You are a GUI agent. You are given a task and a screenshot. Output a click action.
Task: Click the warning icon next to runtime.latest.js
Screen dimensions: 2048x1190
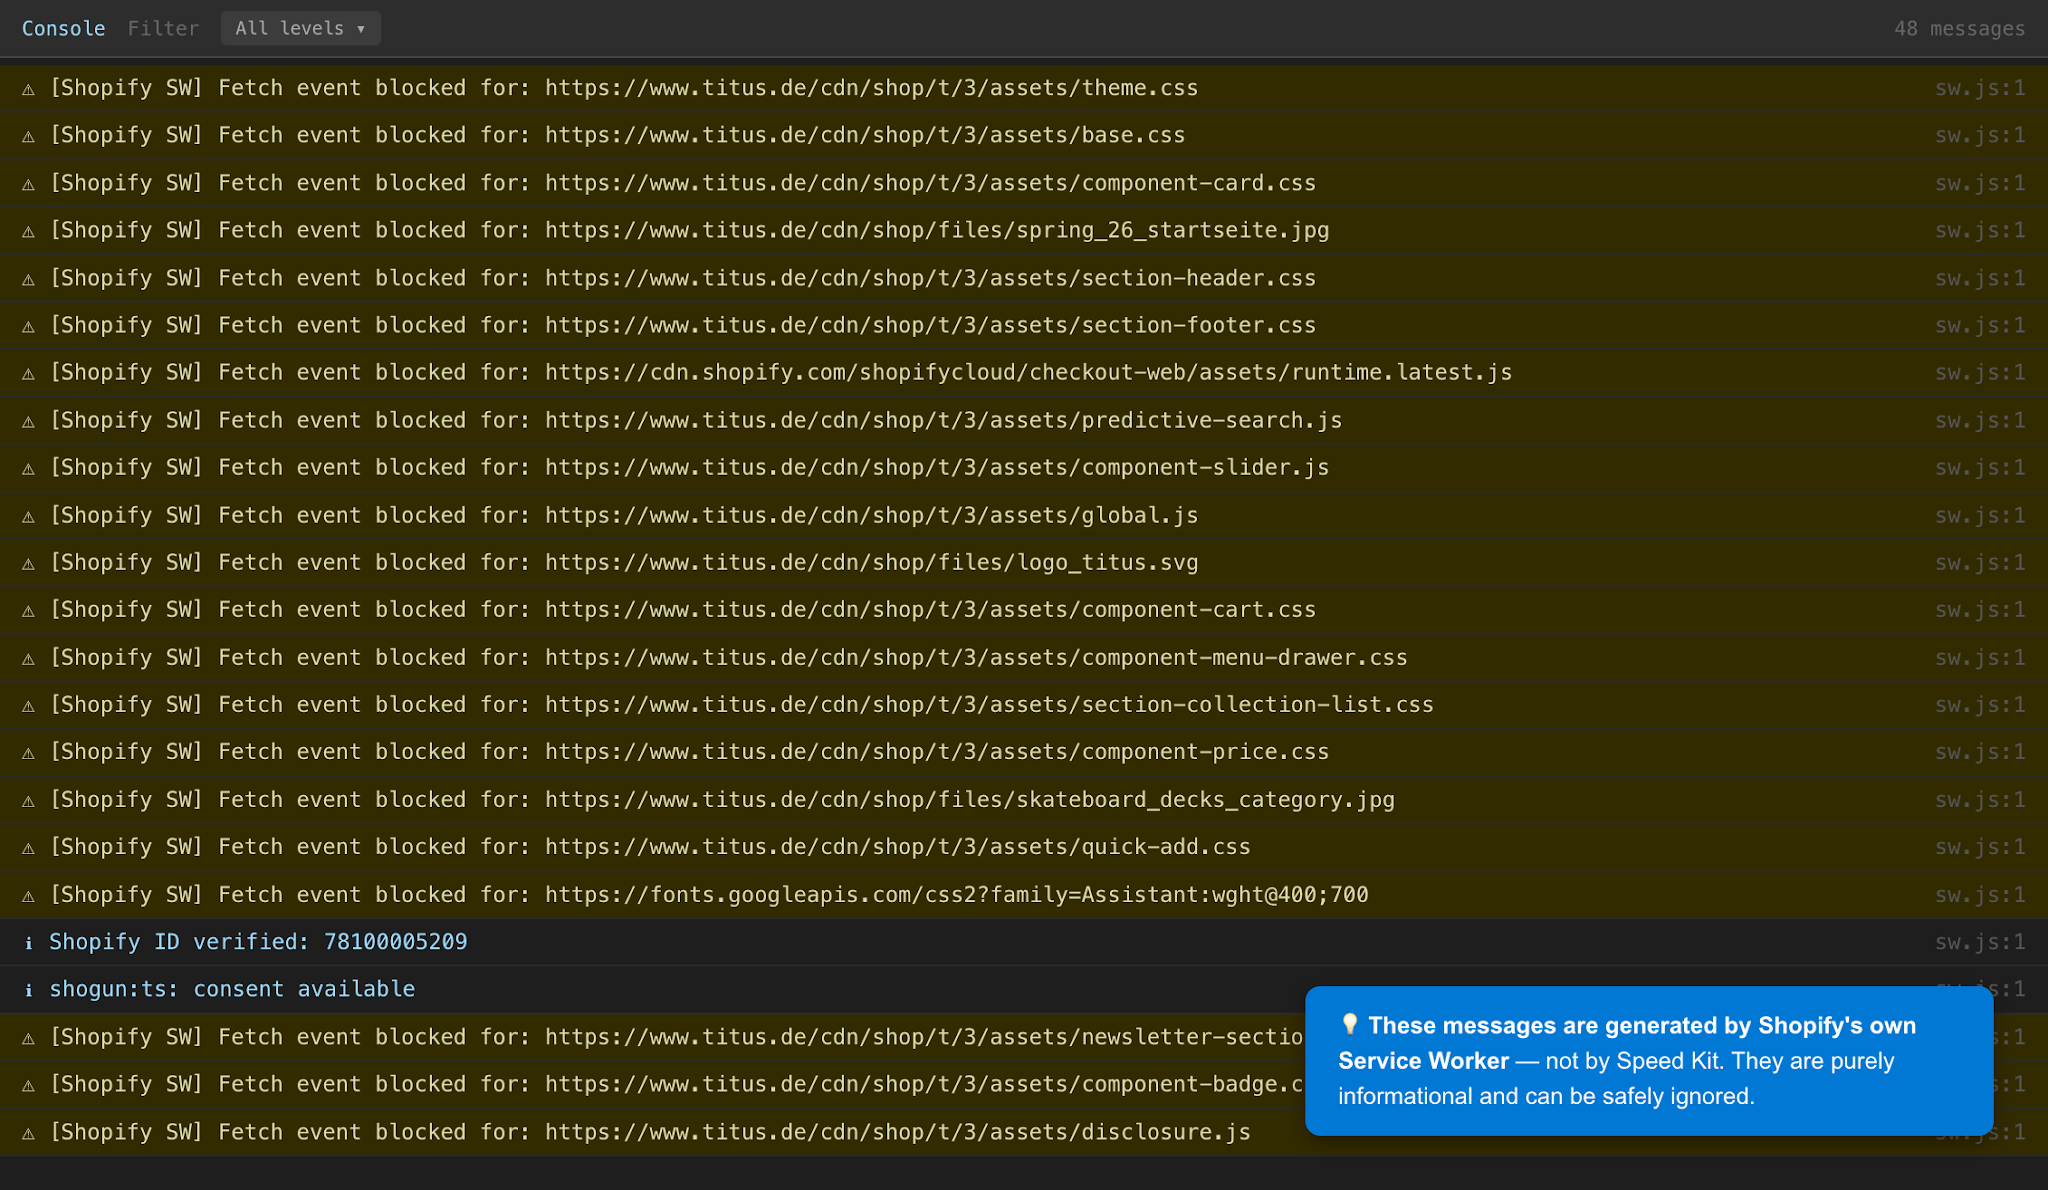point(29,373)
